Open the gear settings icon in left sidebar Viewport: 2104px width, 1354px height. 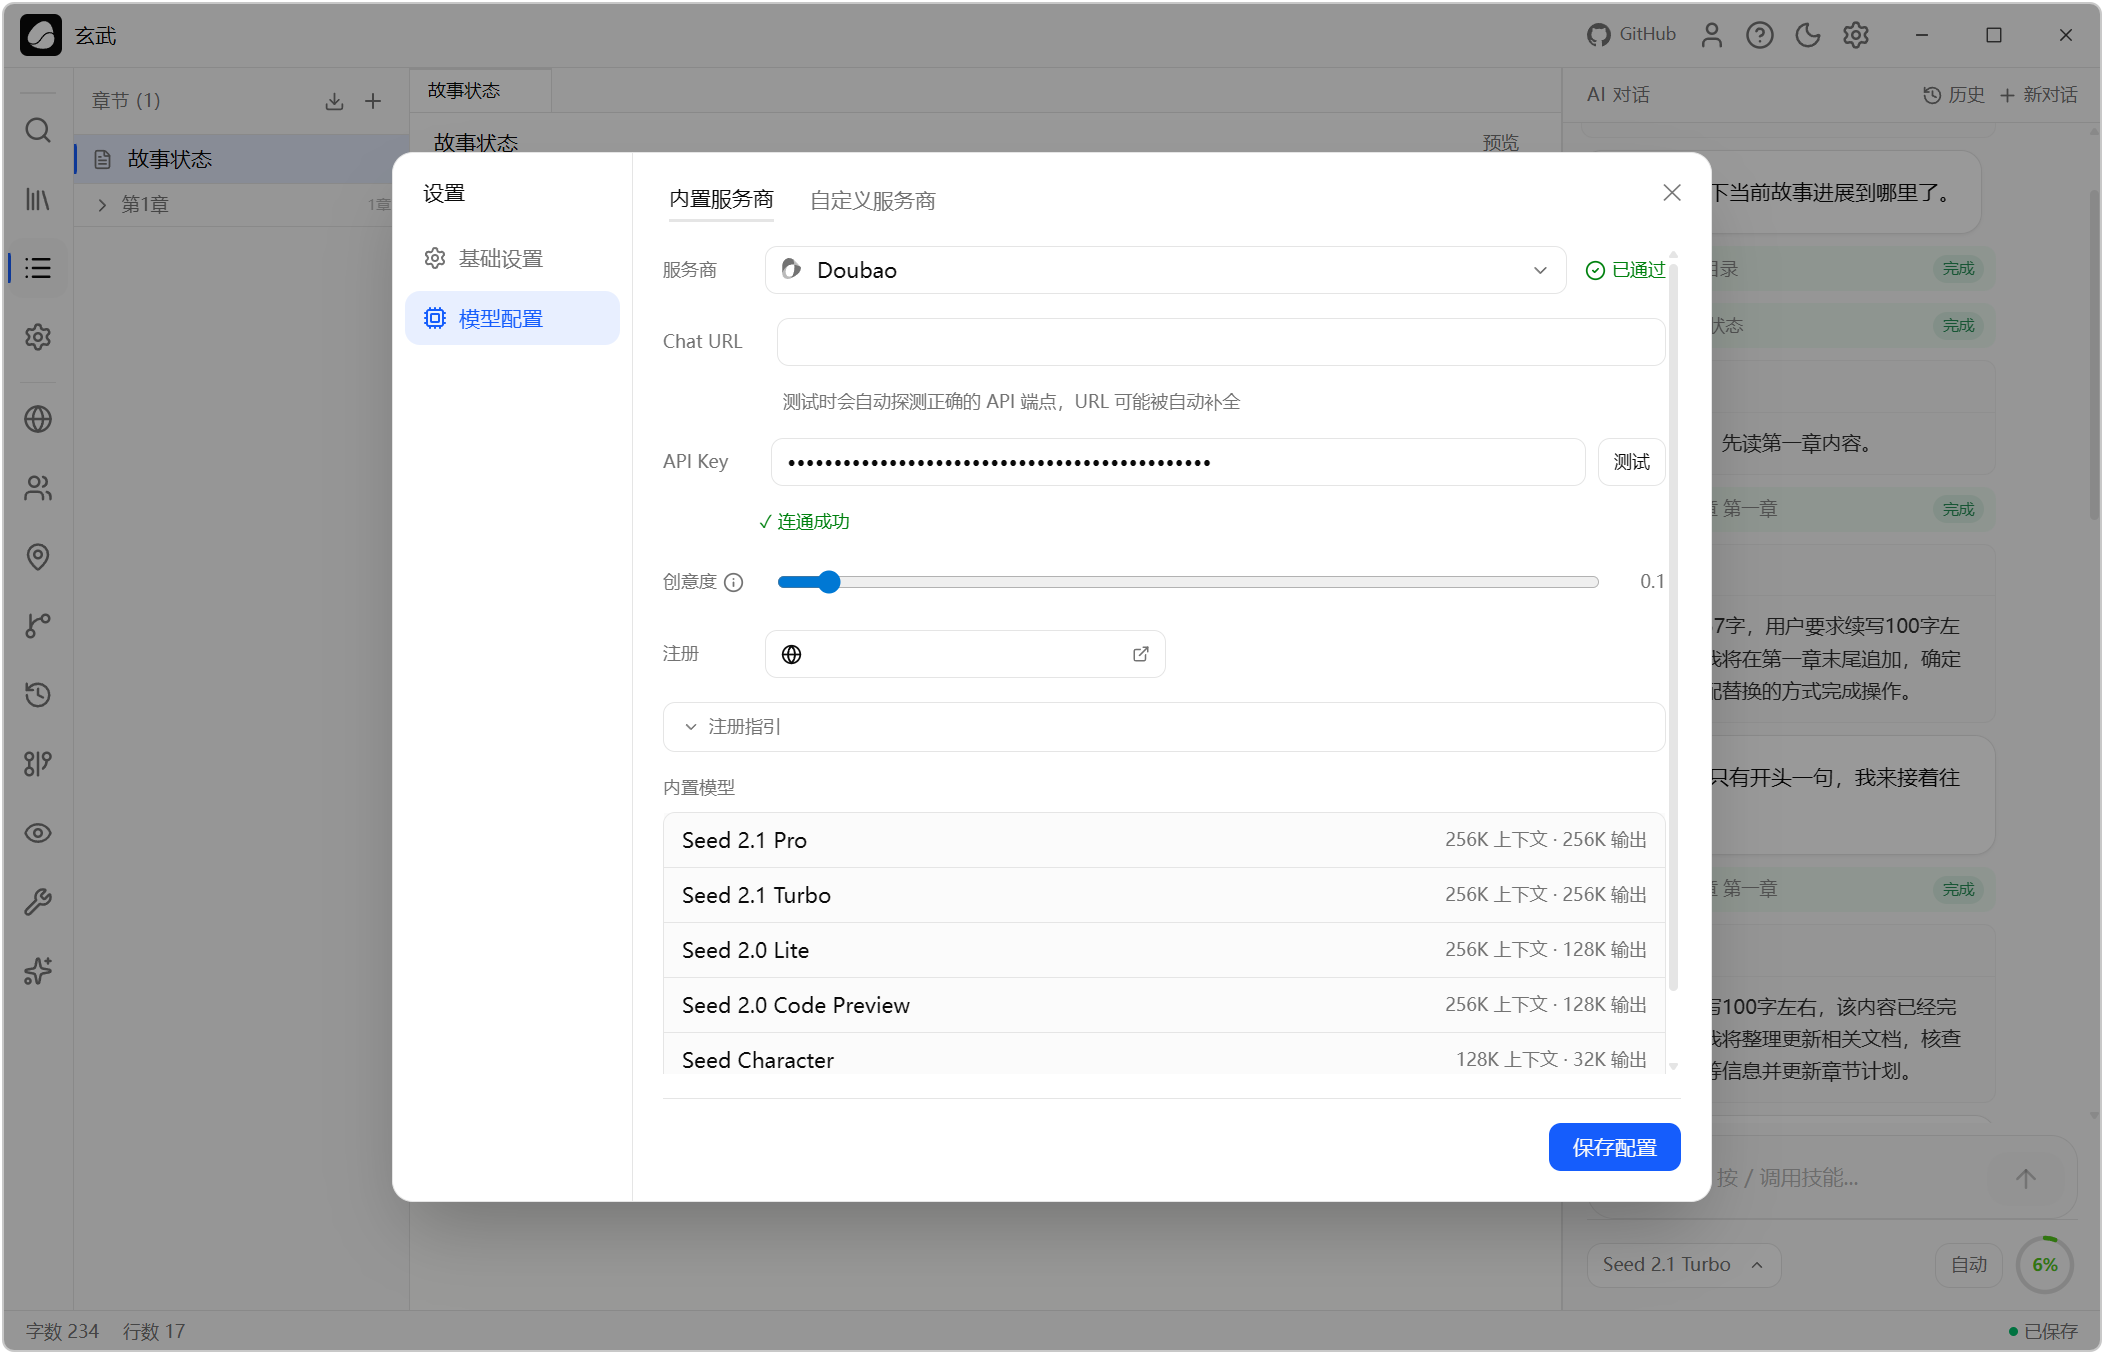point(38,337)
